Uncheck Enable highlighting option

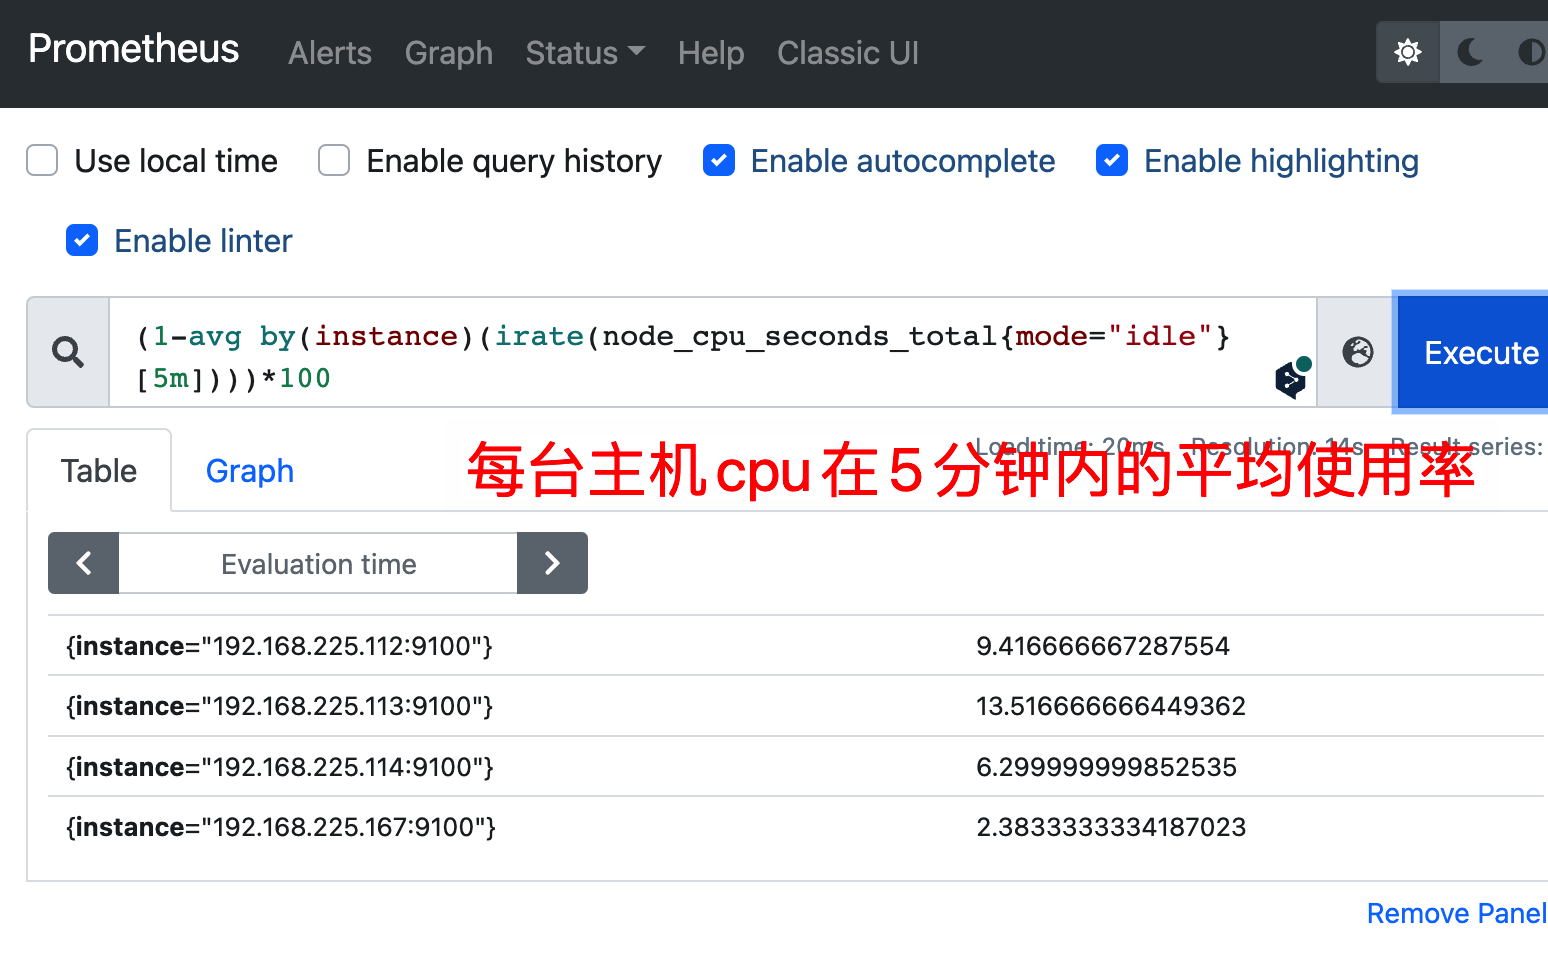tap(1112, 160)
